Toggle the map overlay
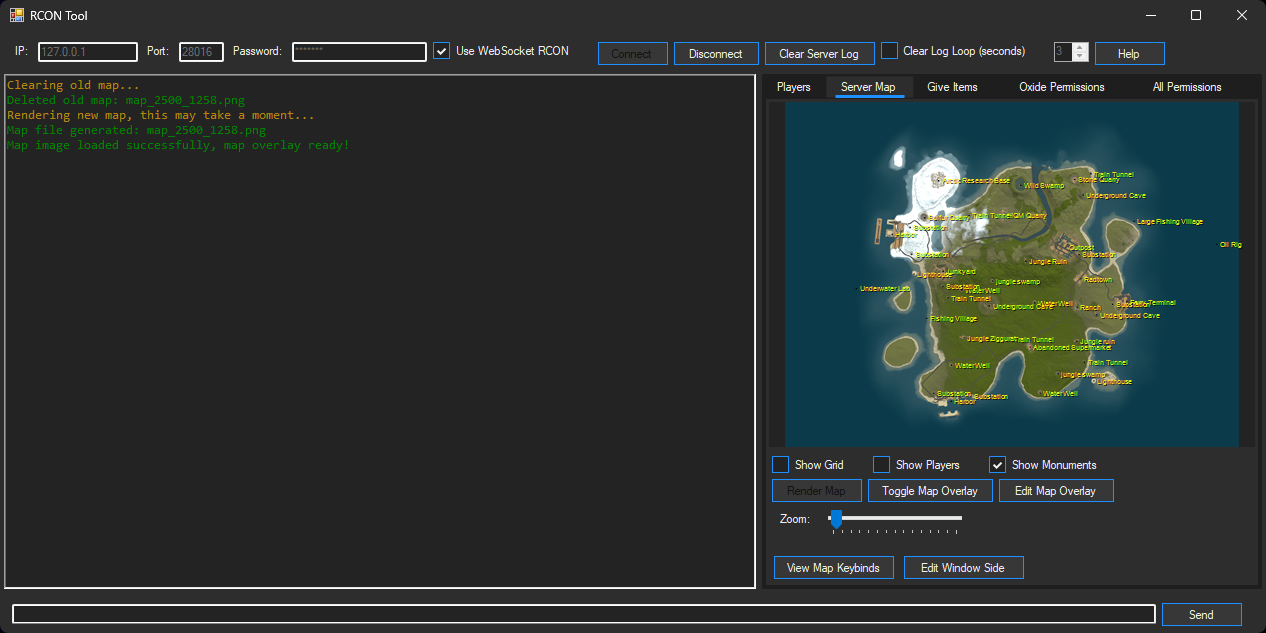The width and height of the screenshot is (1266, 633). point(930,490)
